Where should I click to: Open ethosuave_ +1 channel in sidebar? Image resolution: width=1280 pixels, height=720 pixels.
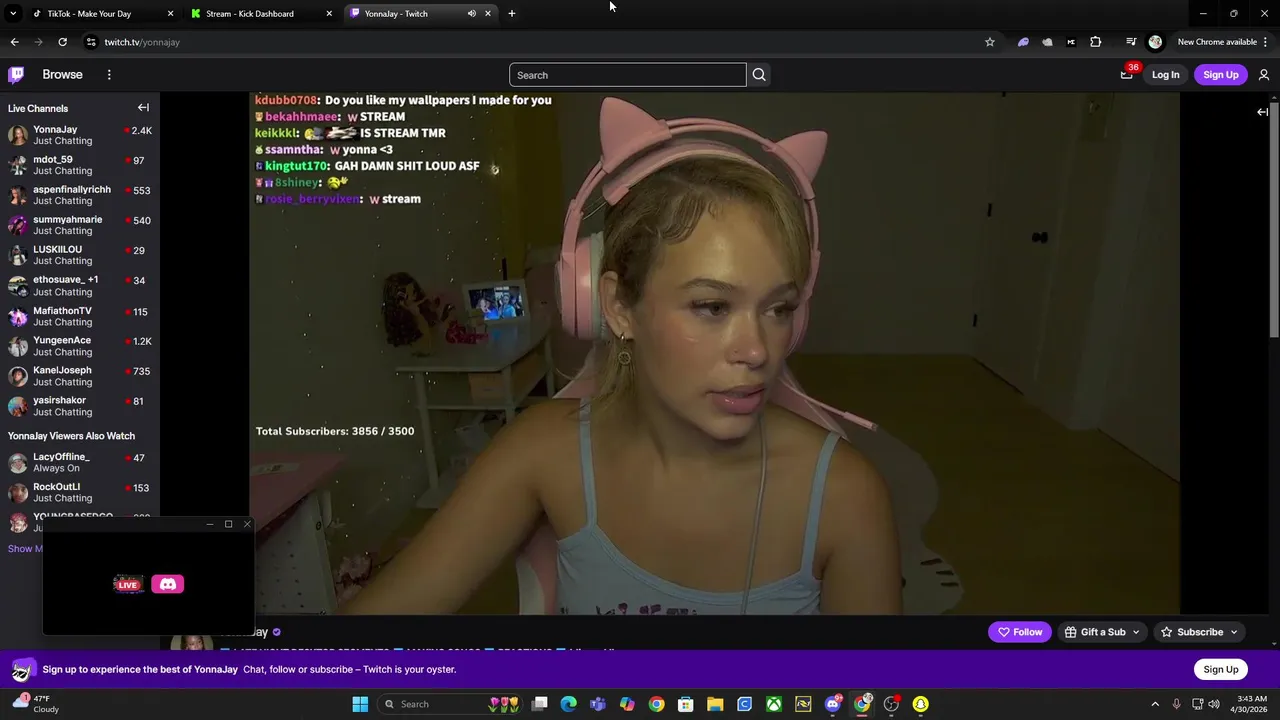80,286
